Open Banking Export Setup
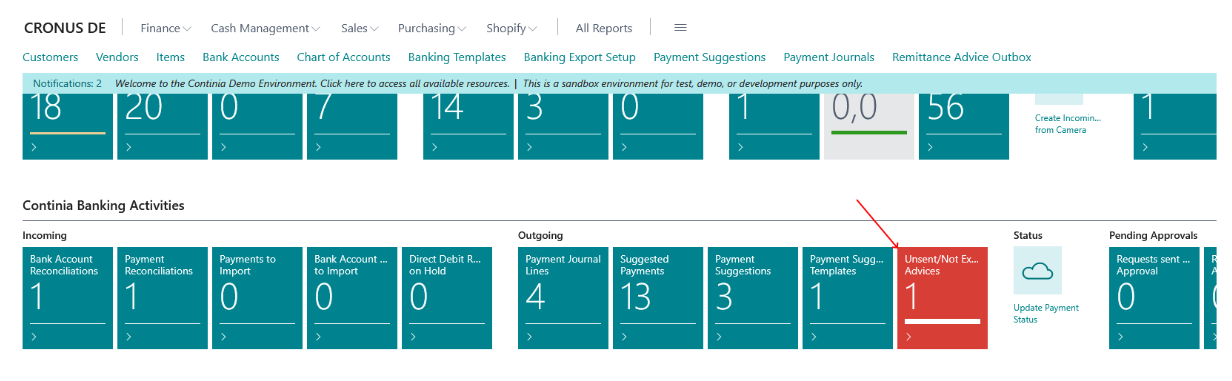The height and width of the screenshot is (381, 1232). (x=579, y=57)
